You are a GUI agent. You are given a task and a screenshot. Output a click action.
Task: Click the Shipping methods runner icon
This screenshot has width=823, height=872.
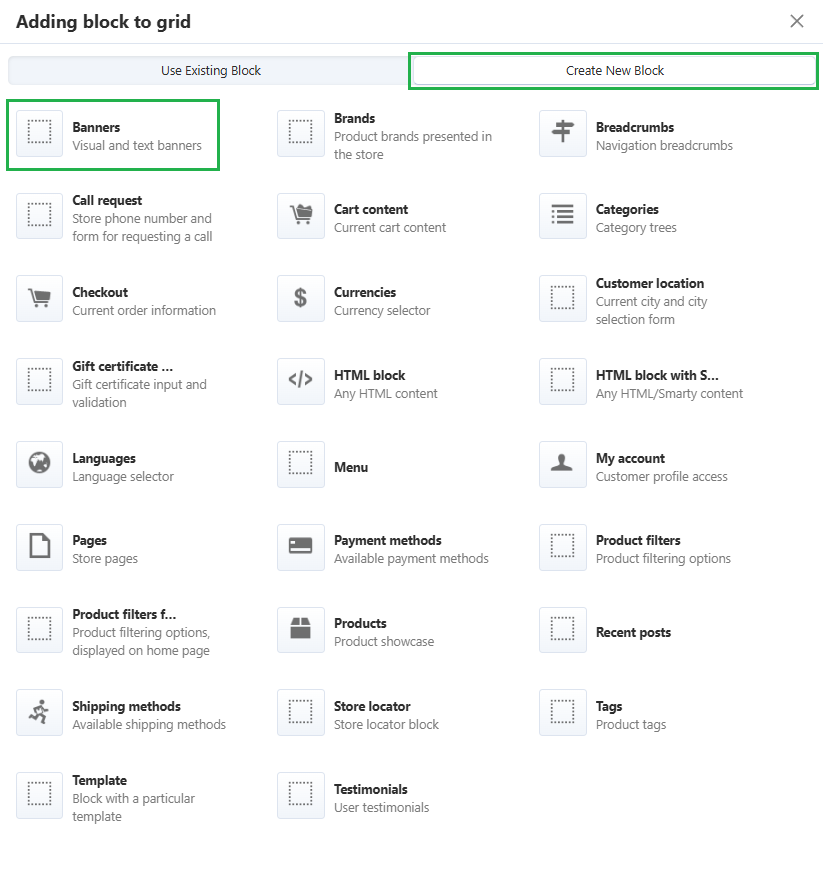(x=39, y=712)
